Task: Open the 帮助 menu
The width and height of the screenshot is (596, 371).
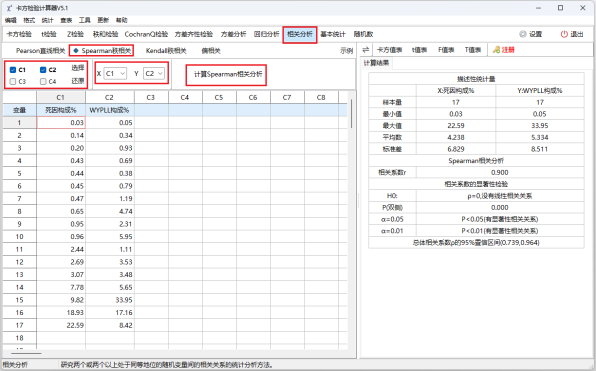Action: point(122,20)
